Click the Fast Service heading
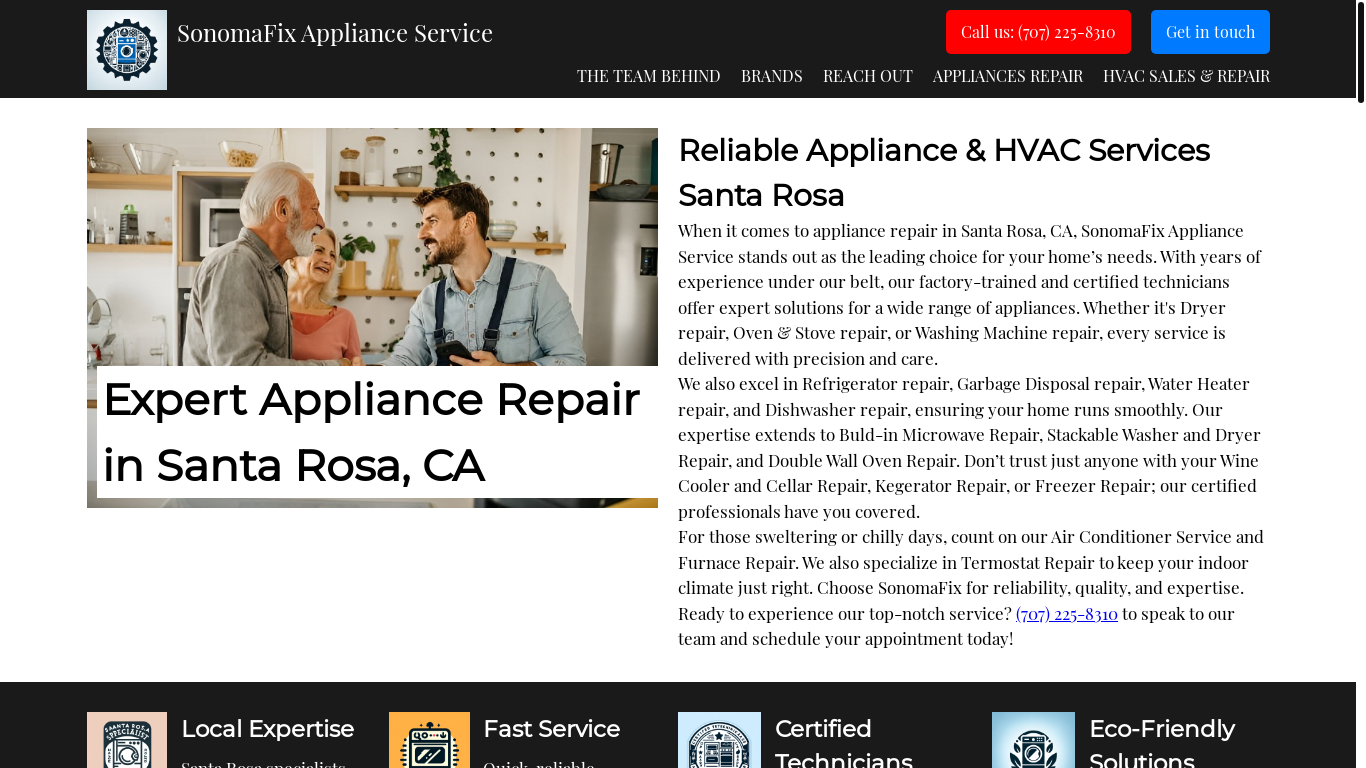Viewport: 1366px width, 768px height. [552, 729]
